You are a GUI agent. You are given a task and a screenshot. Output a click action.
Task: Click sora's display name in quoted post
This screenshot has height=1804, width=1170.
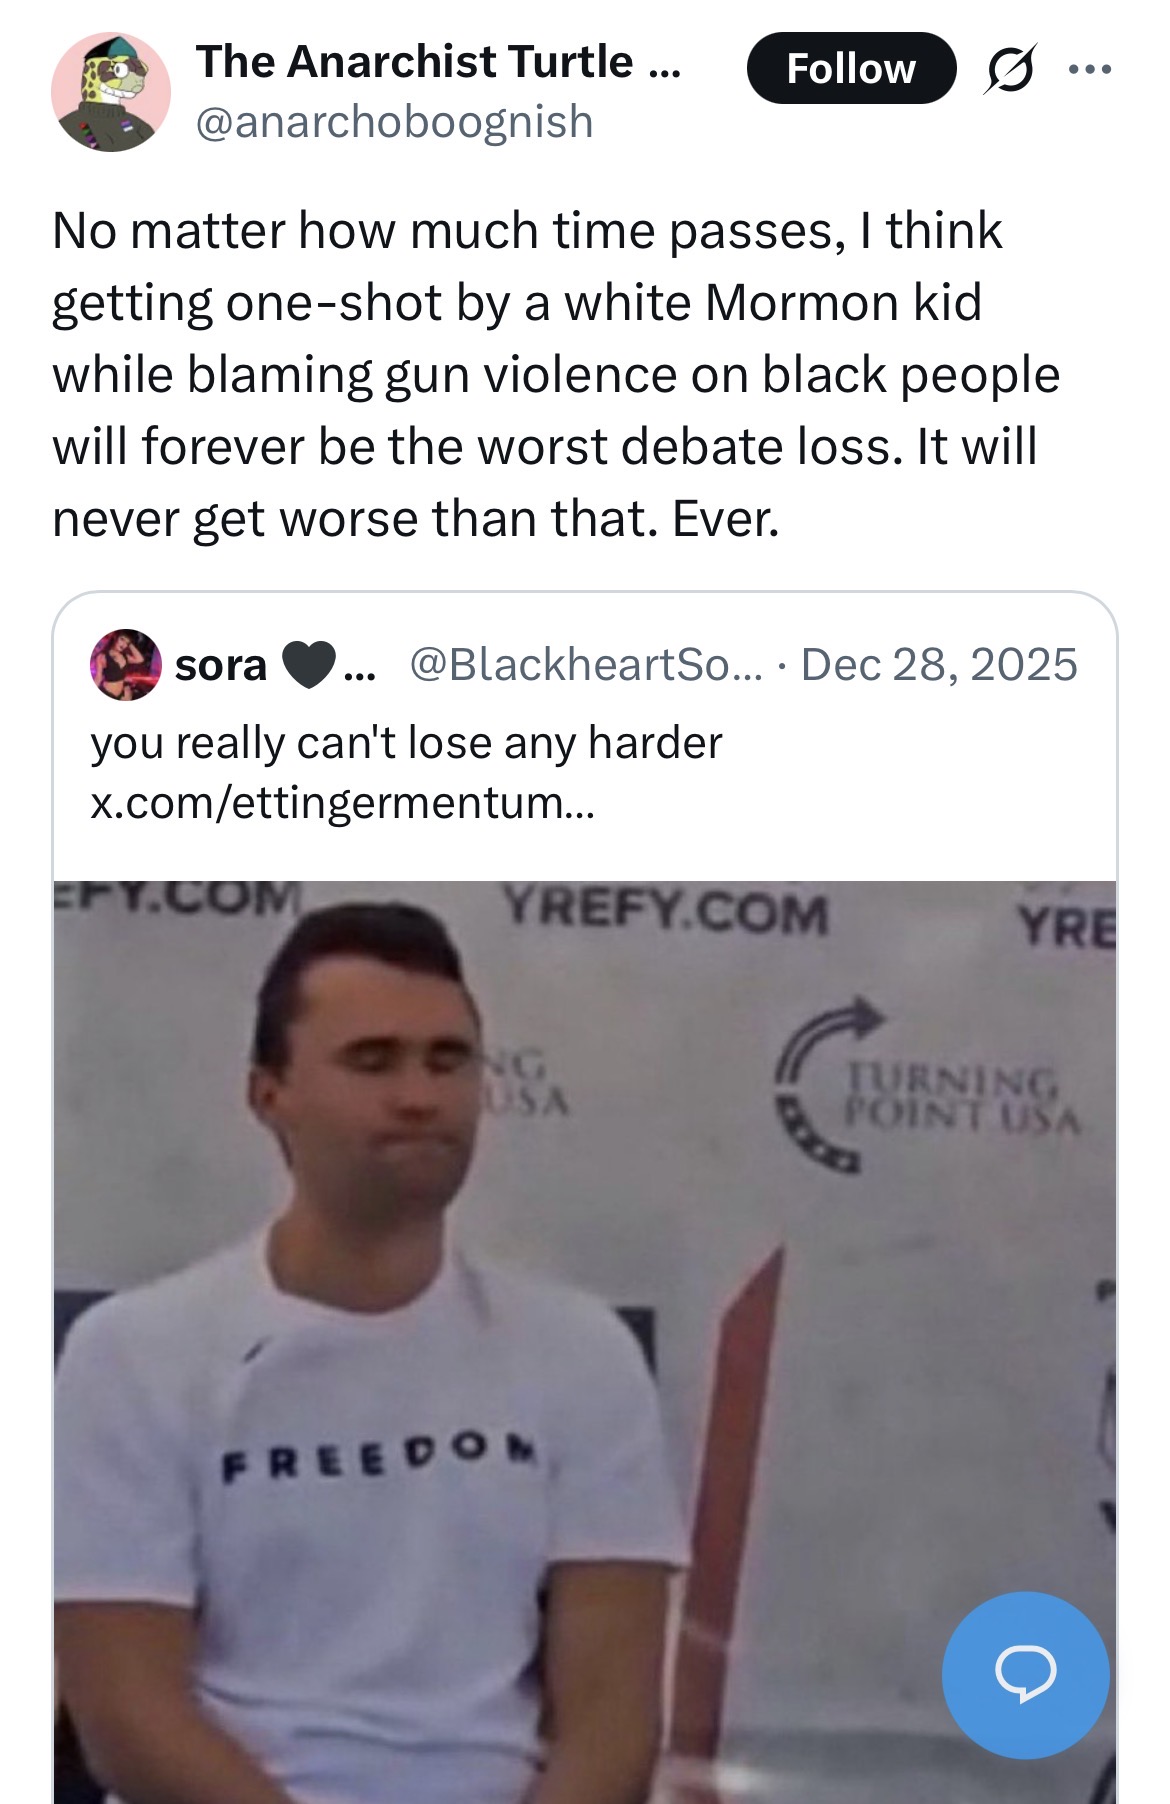click(x=221, y=665)
